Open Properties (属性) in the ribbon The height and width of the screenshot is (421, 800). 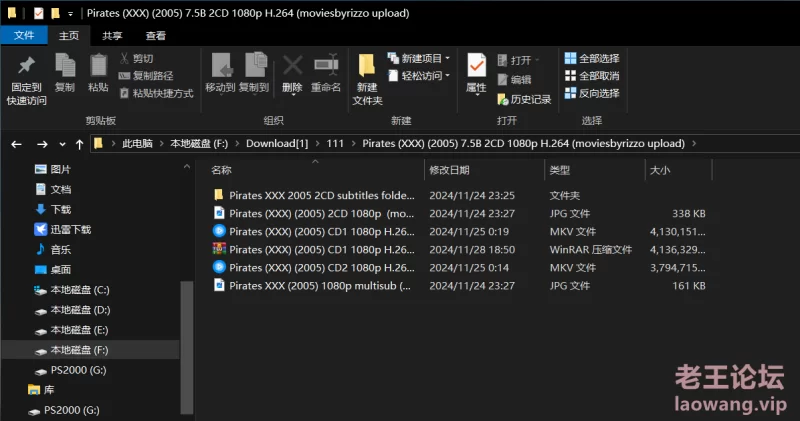click(x=477, y=73)
